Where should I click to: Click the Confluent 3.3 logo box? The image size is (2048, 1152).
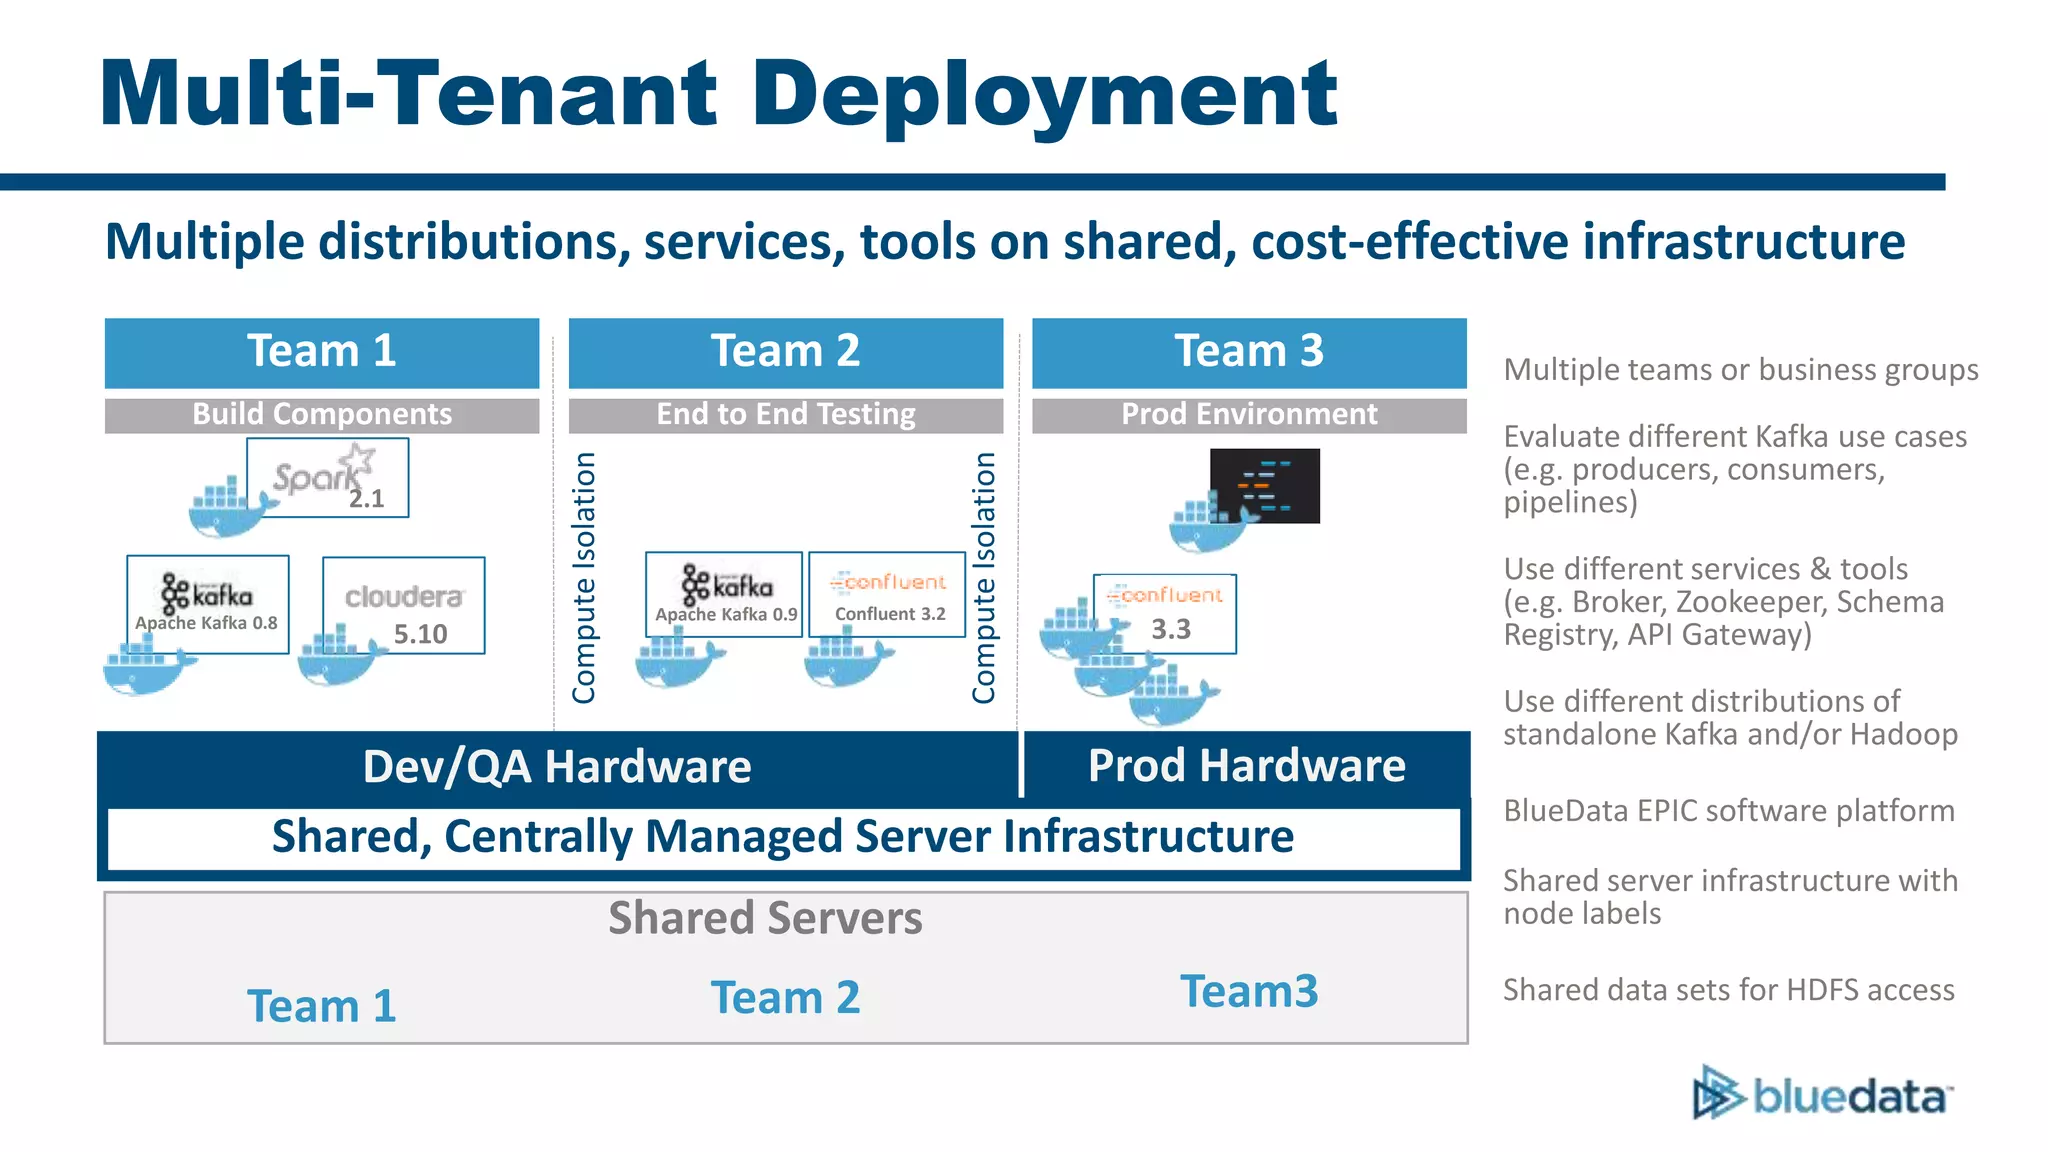pyautogui.click(x=1165, y=614)
